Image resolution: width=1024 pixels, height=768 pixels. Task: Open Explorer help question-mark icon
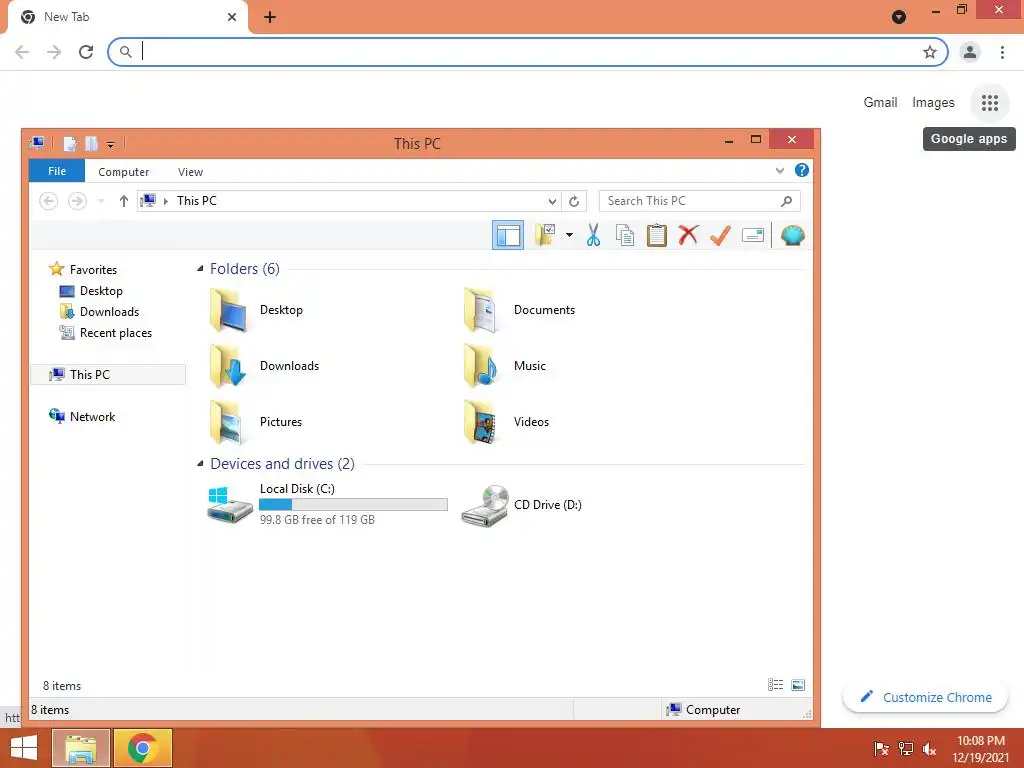coord(801,170)
